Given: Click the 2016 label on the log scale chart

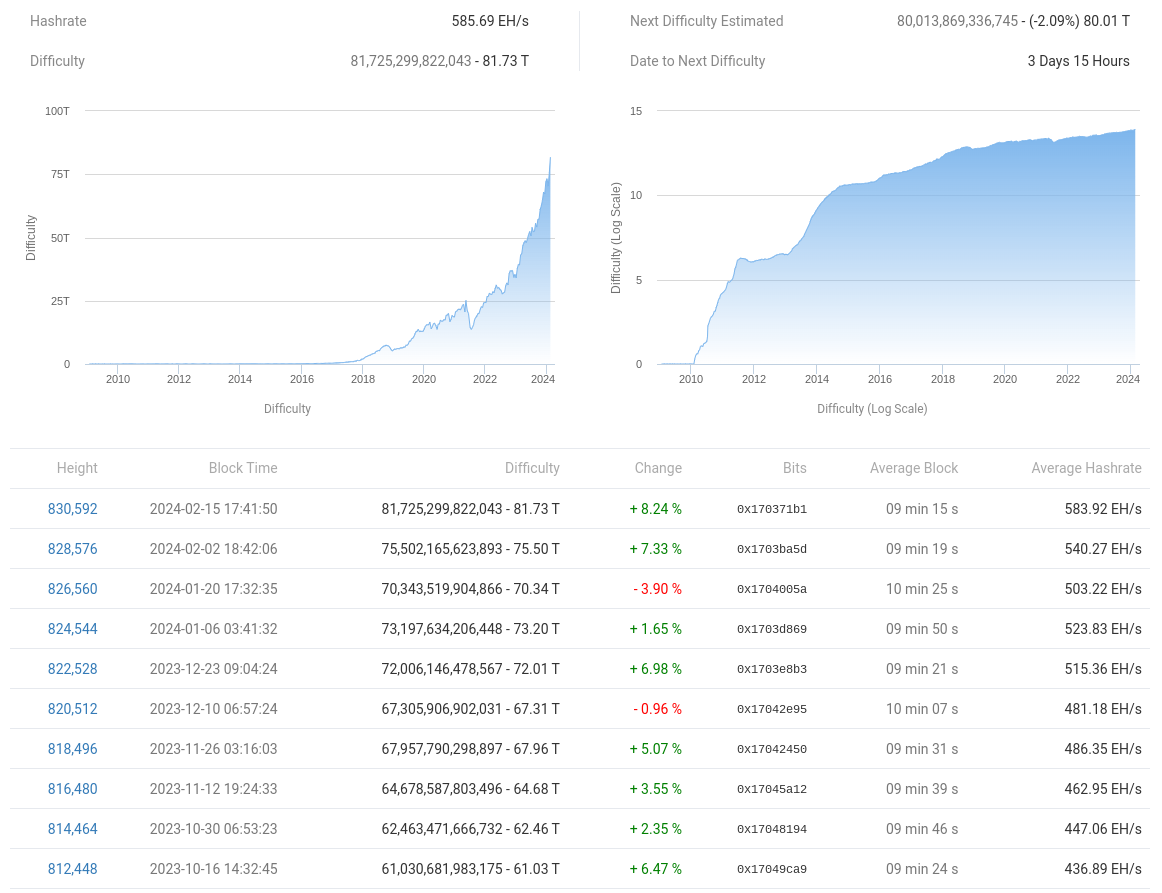Looking at the screenshot, I should tap(880, 379).
